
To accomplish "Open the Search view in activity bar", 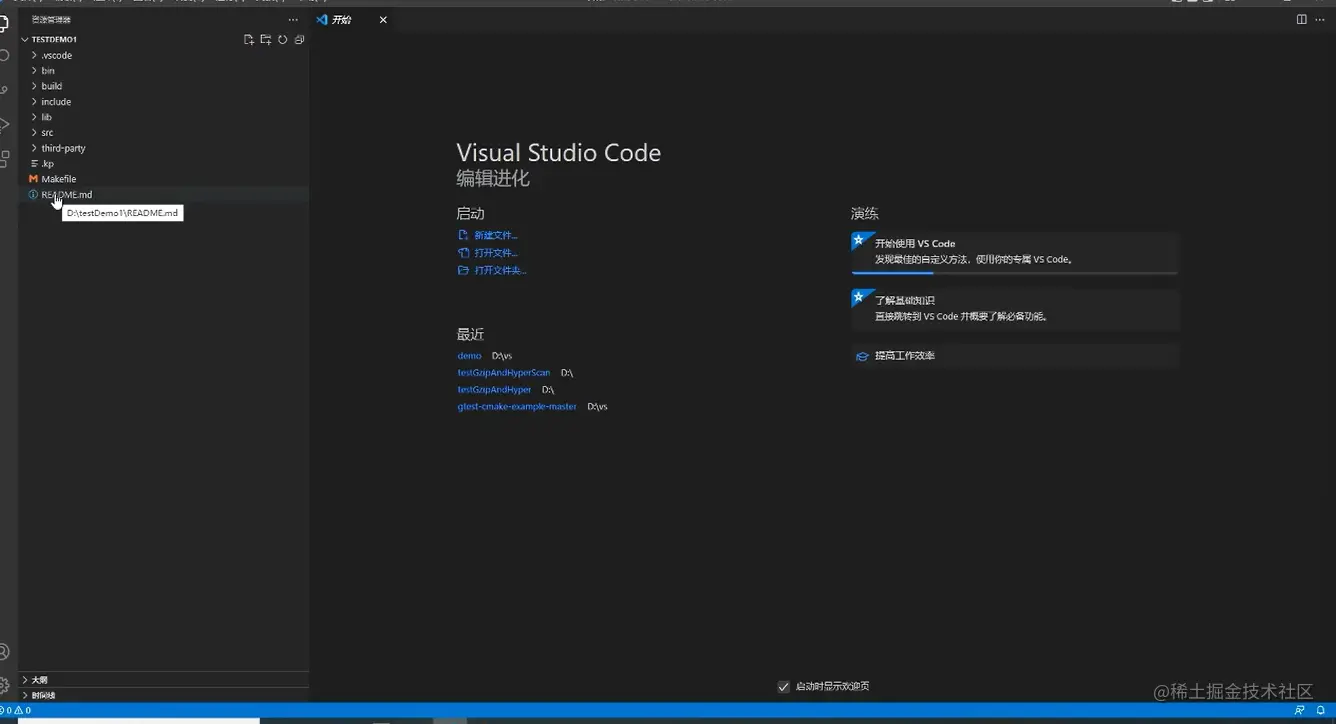I will 4,55.
